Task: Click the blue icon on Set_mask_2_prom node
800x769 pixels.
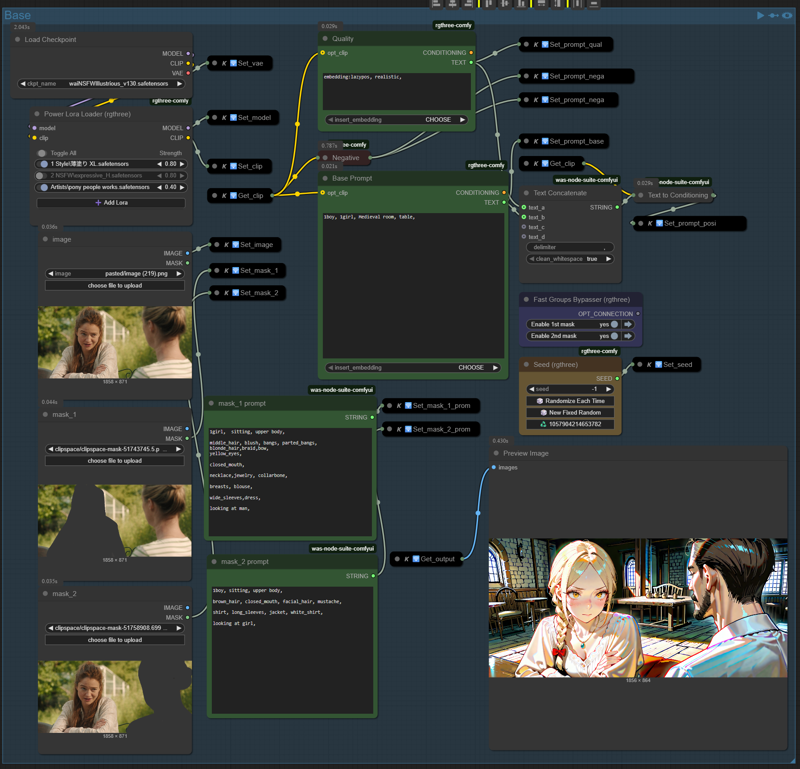Action: (408, 429)
